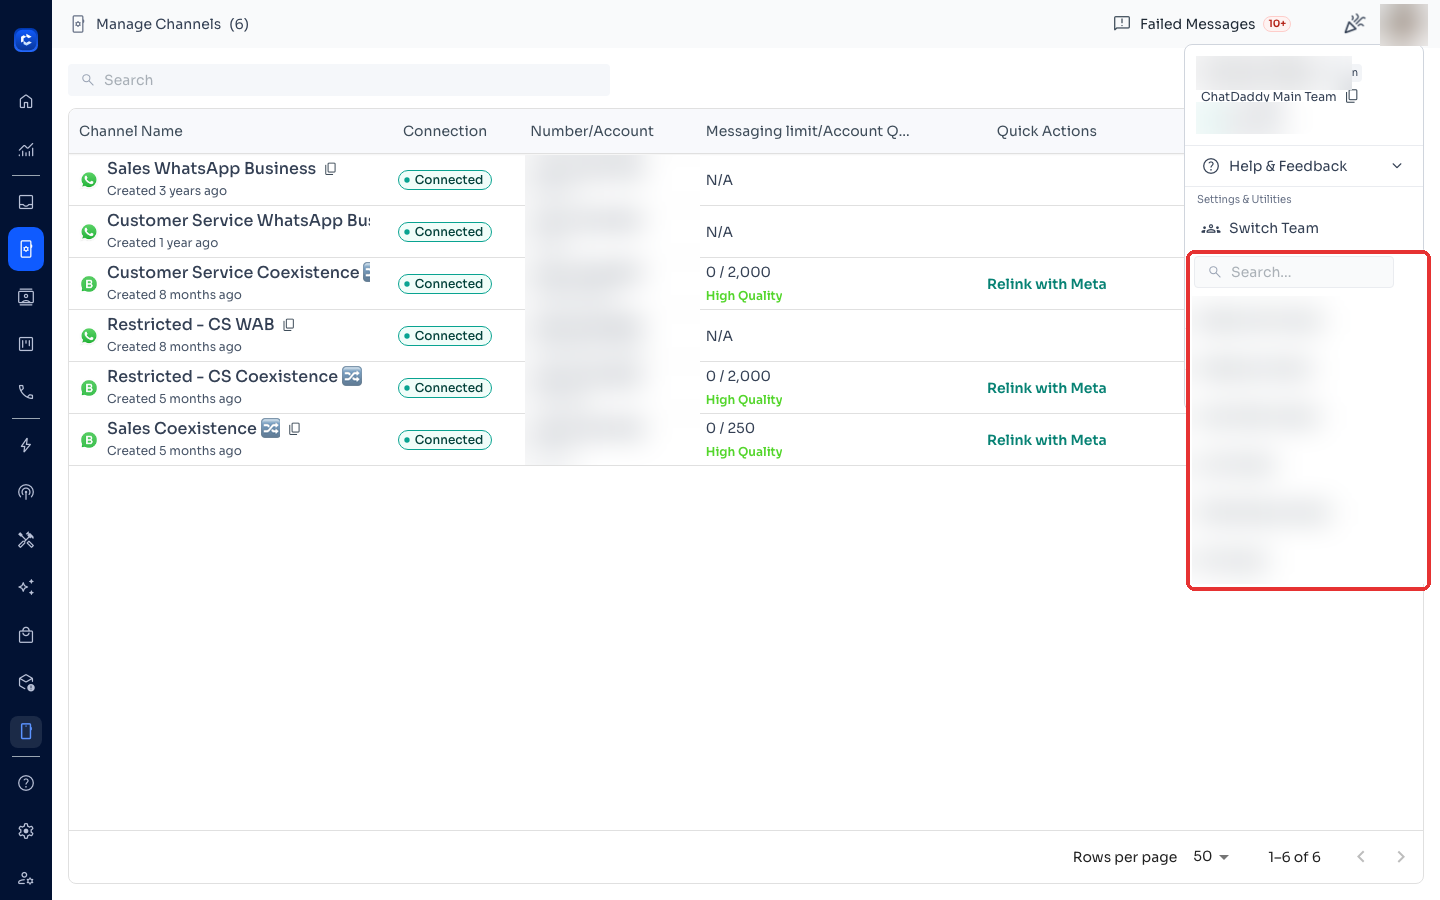Open the phone calls icon in sidebar
This screenshot has height=900, width=1440.
click(26, 392)
